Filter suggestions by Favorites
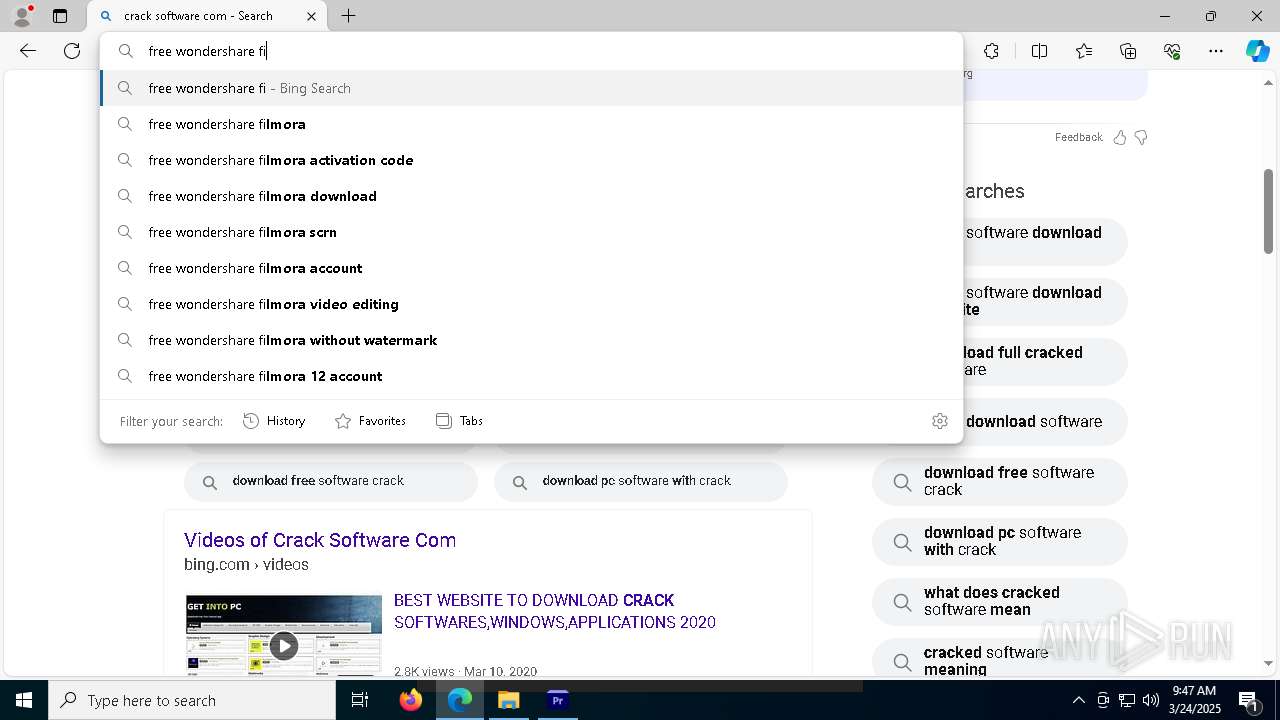 pos(370,421)
